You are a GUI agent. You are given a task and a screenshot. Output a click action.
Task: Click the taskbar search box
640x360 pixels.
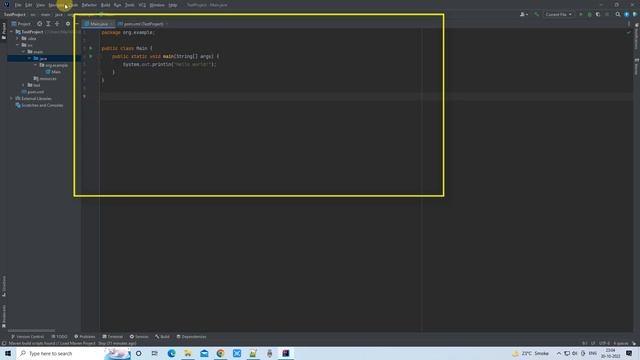pyautogui.click(x=73, y=353)
